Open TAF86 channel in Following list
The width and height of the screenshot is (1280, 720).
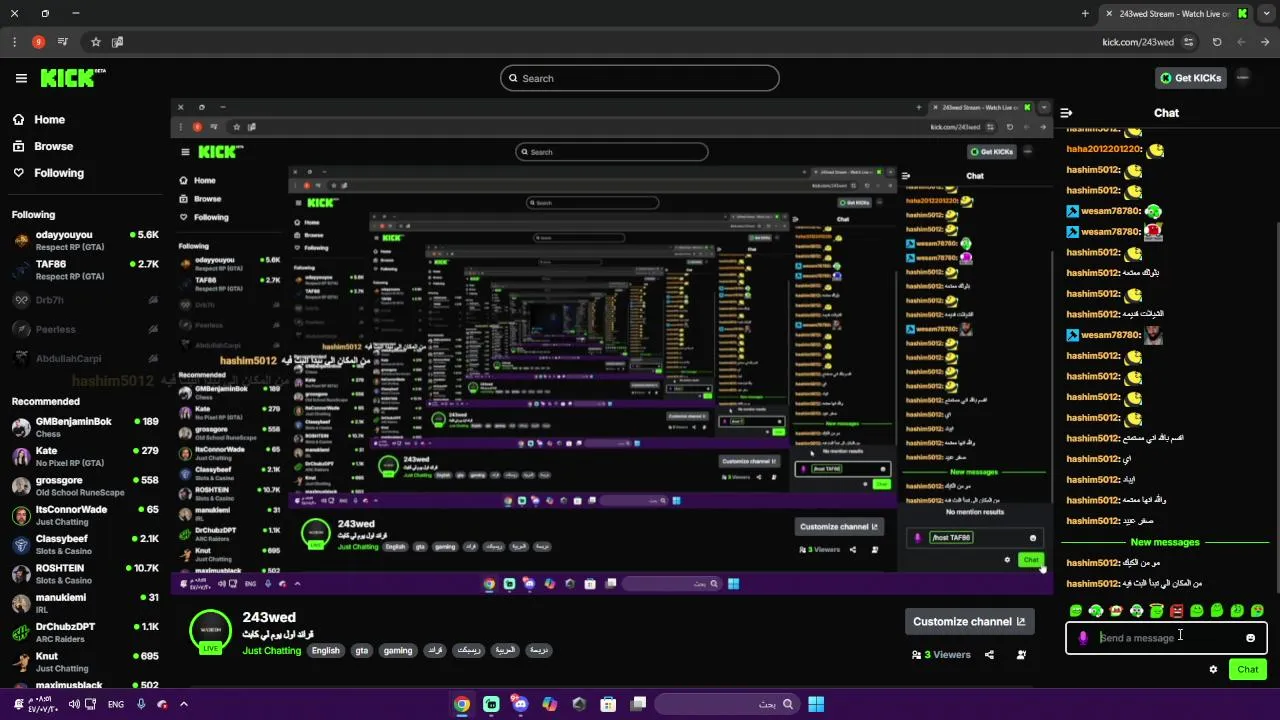coord(85,270)
